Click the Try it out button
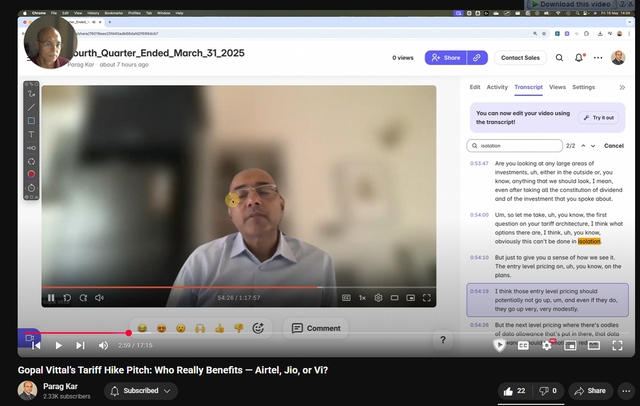 coord(599,117)
